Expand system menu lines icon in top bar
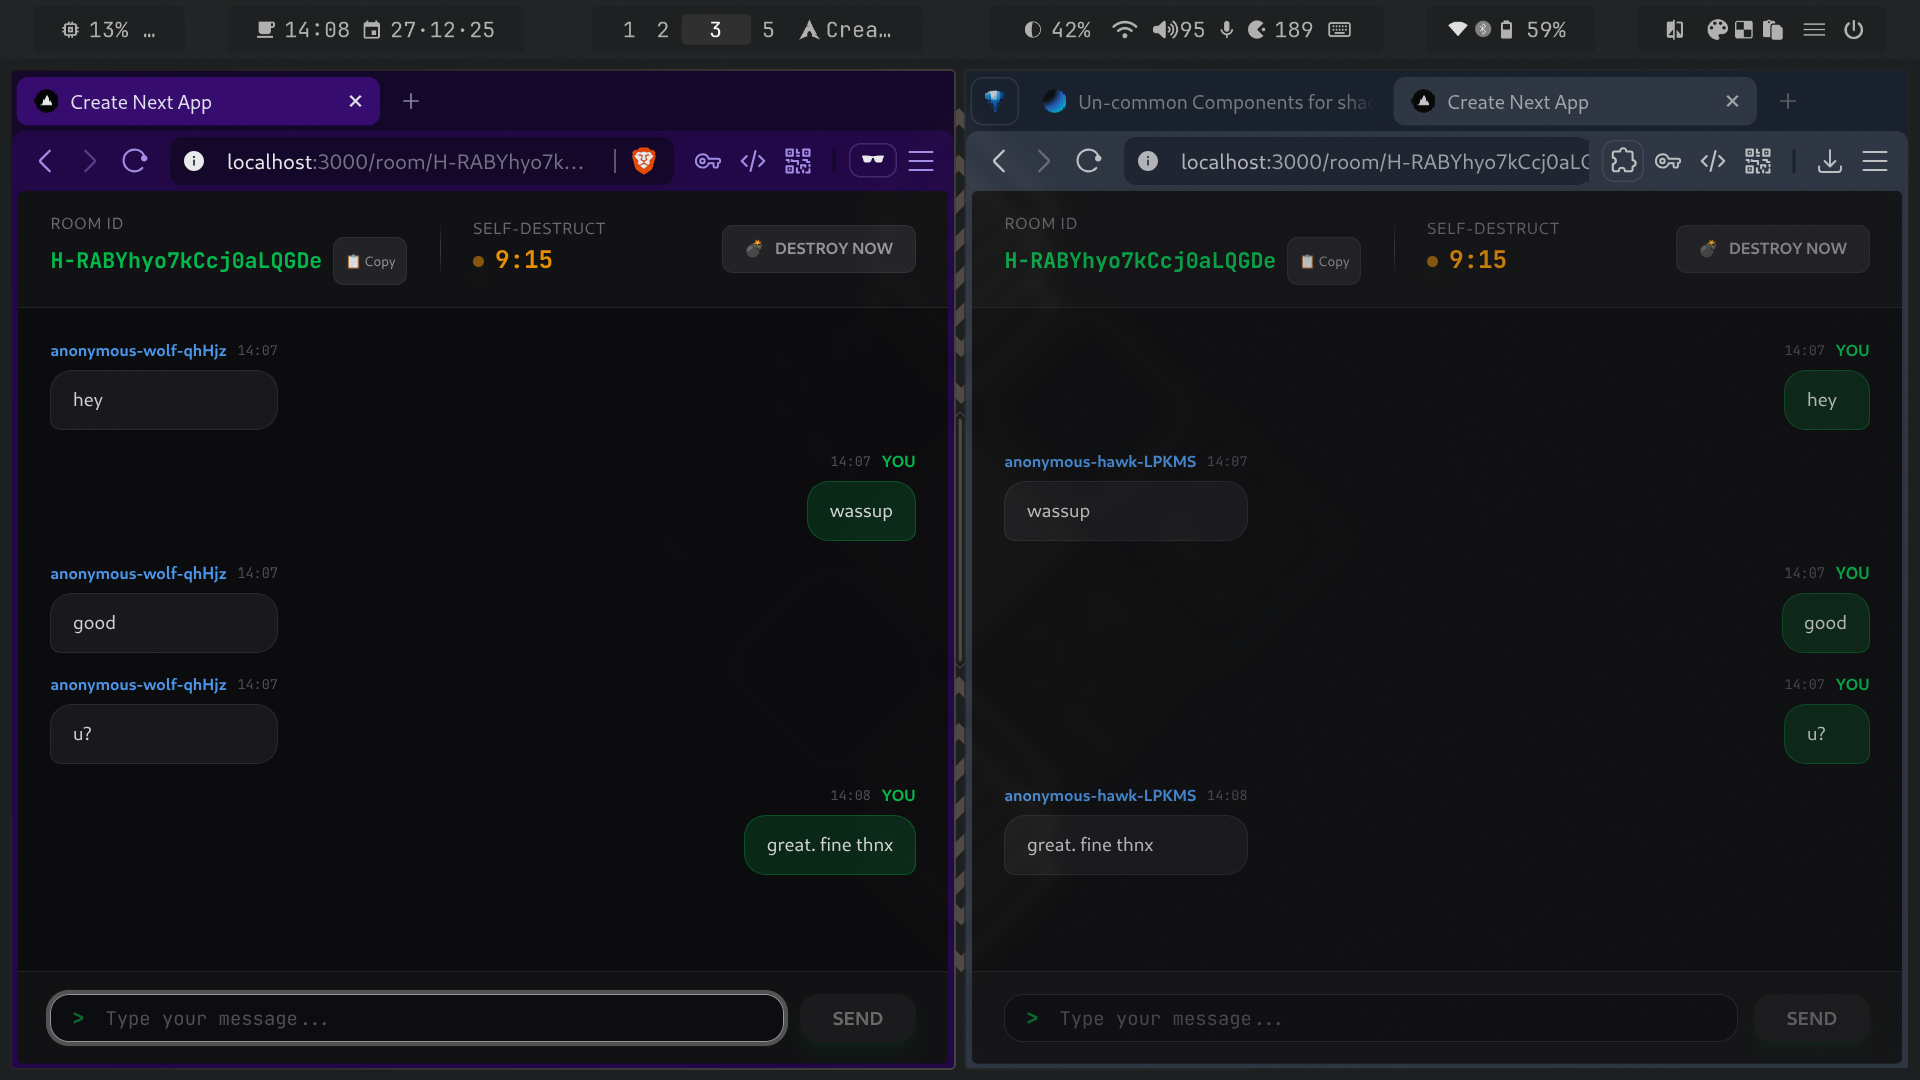The width and height of the screenshot is (1920, 1080). [x=1814, y=30]
